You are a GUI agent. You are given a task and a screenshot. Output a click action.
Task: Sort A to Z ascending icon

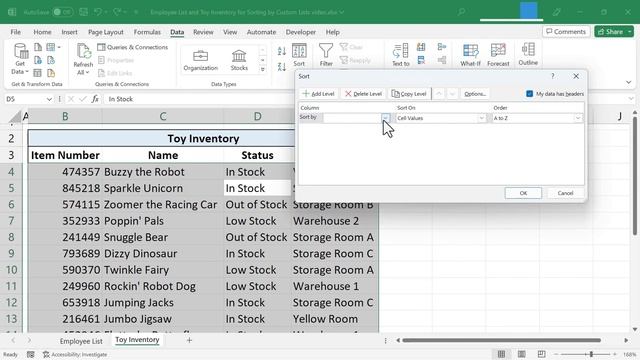point(282,51)
